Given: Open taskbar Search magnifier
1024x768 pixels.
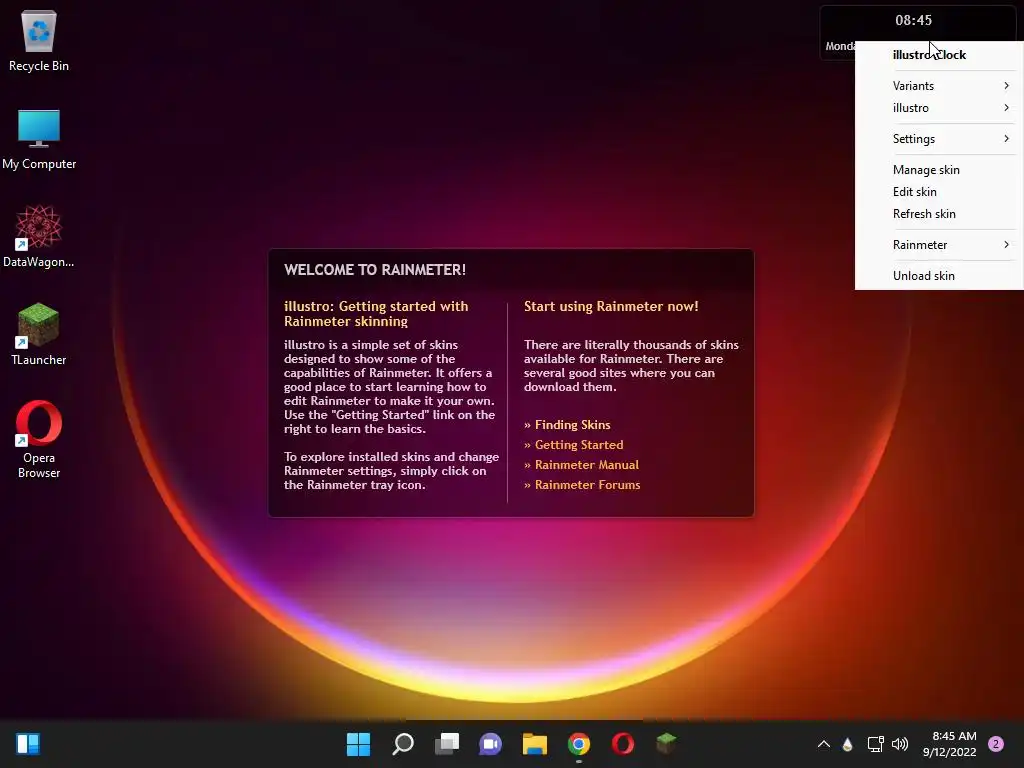Looking at the screenshot, I should pyautogui.click(x=402, y=744).
